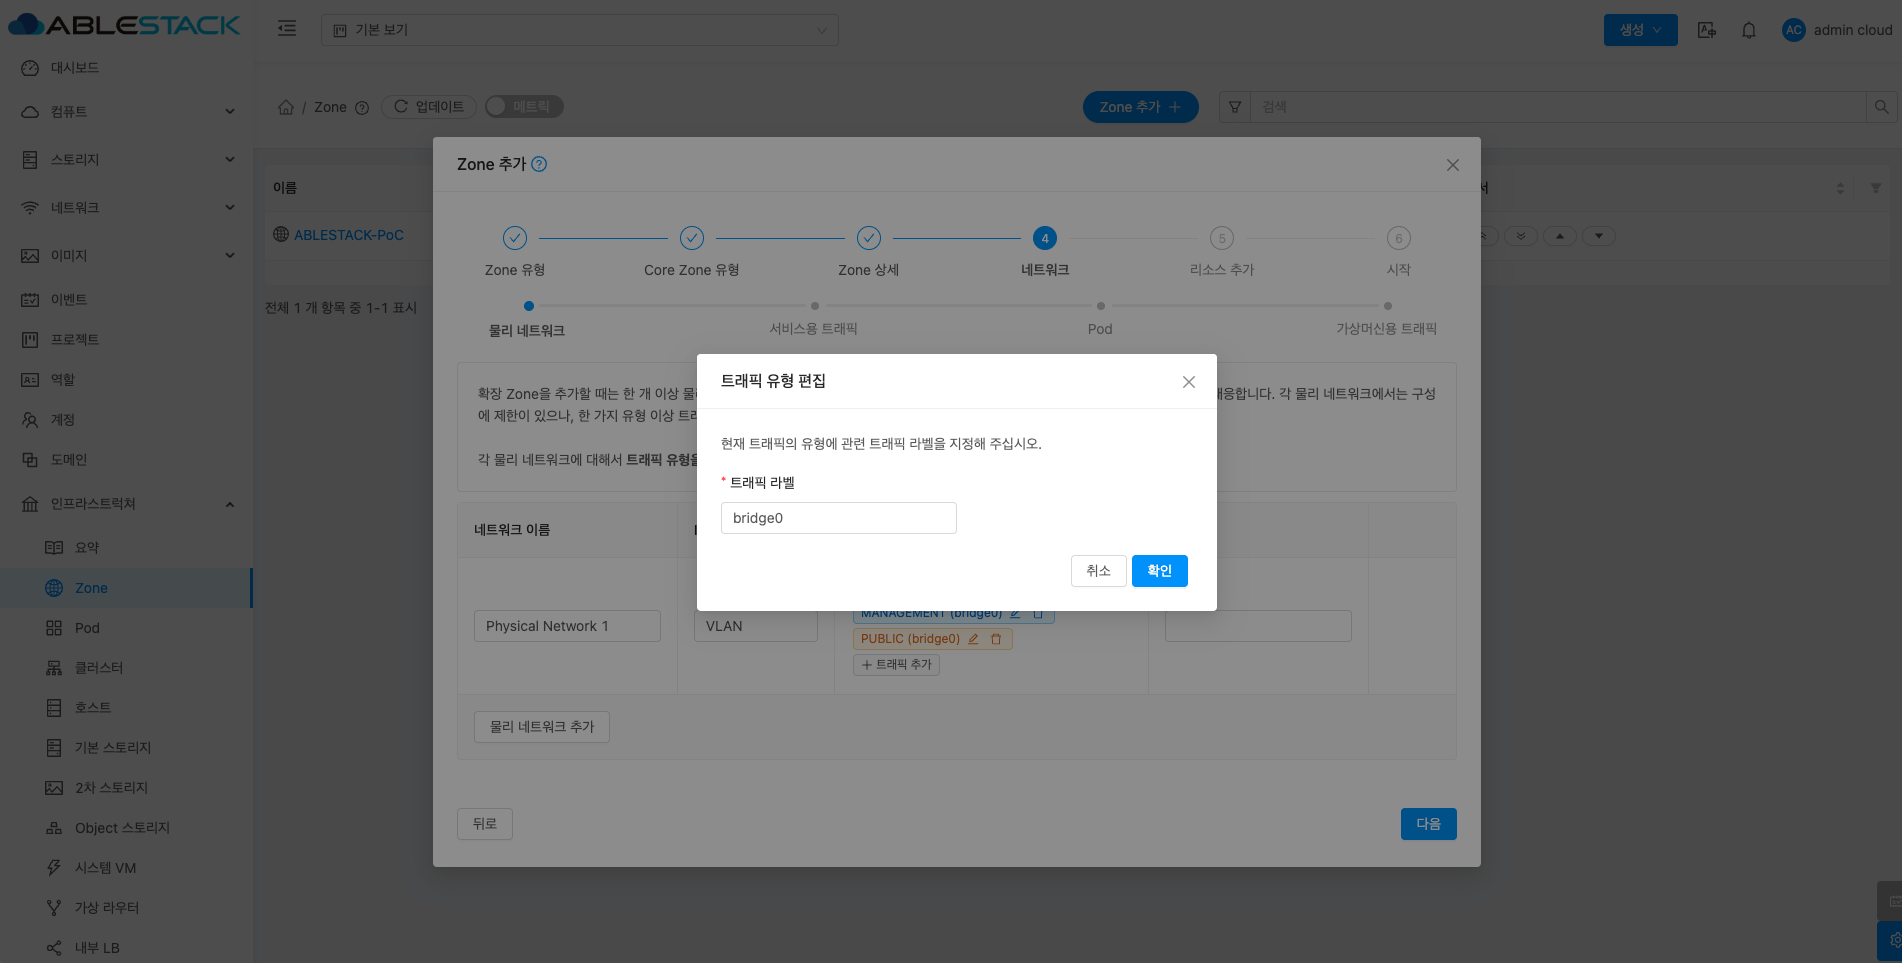Open the VLAN isolation method dropdown
Image resolution: width=1902 pixels, height=963 pixels.
pos(756,626)
